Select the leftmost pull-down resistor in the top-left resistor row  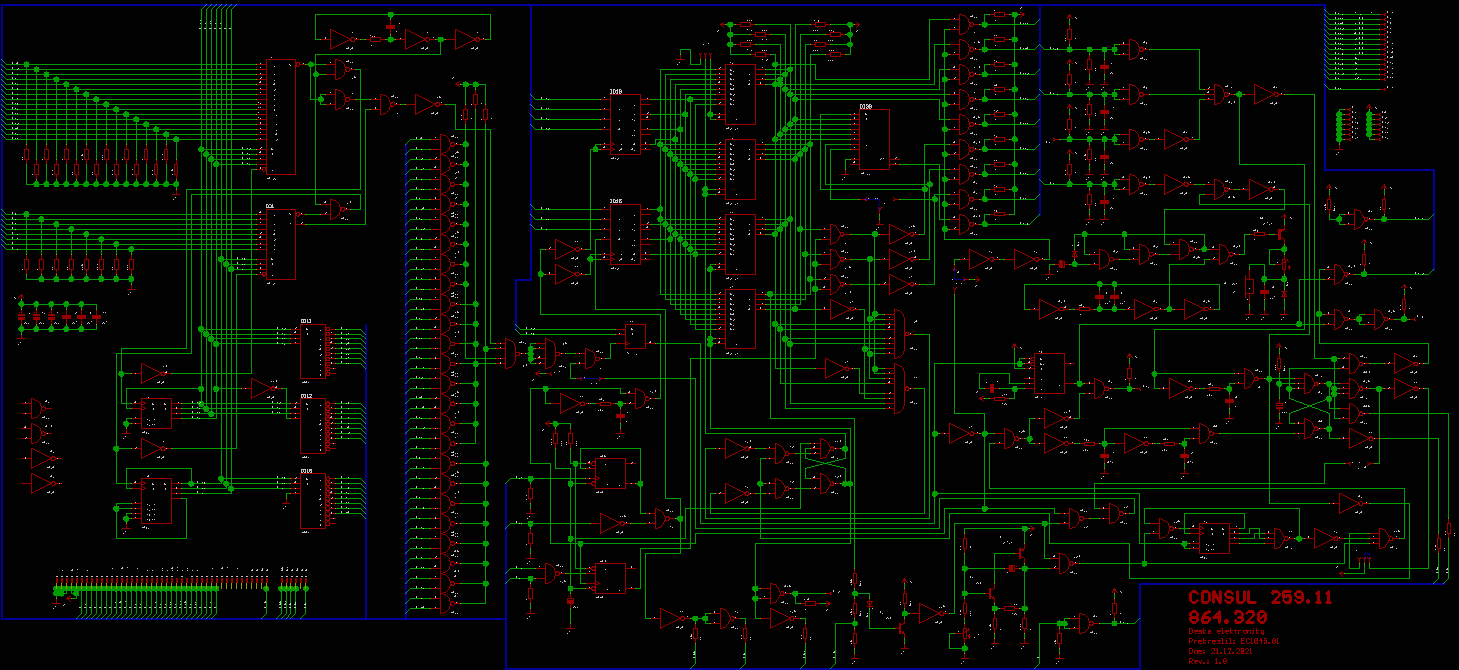(x=26, y=154)
